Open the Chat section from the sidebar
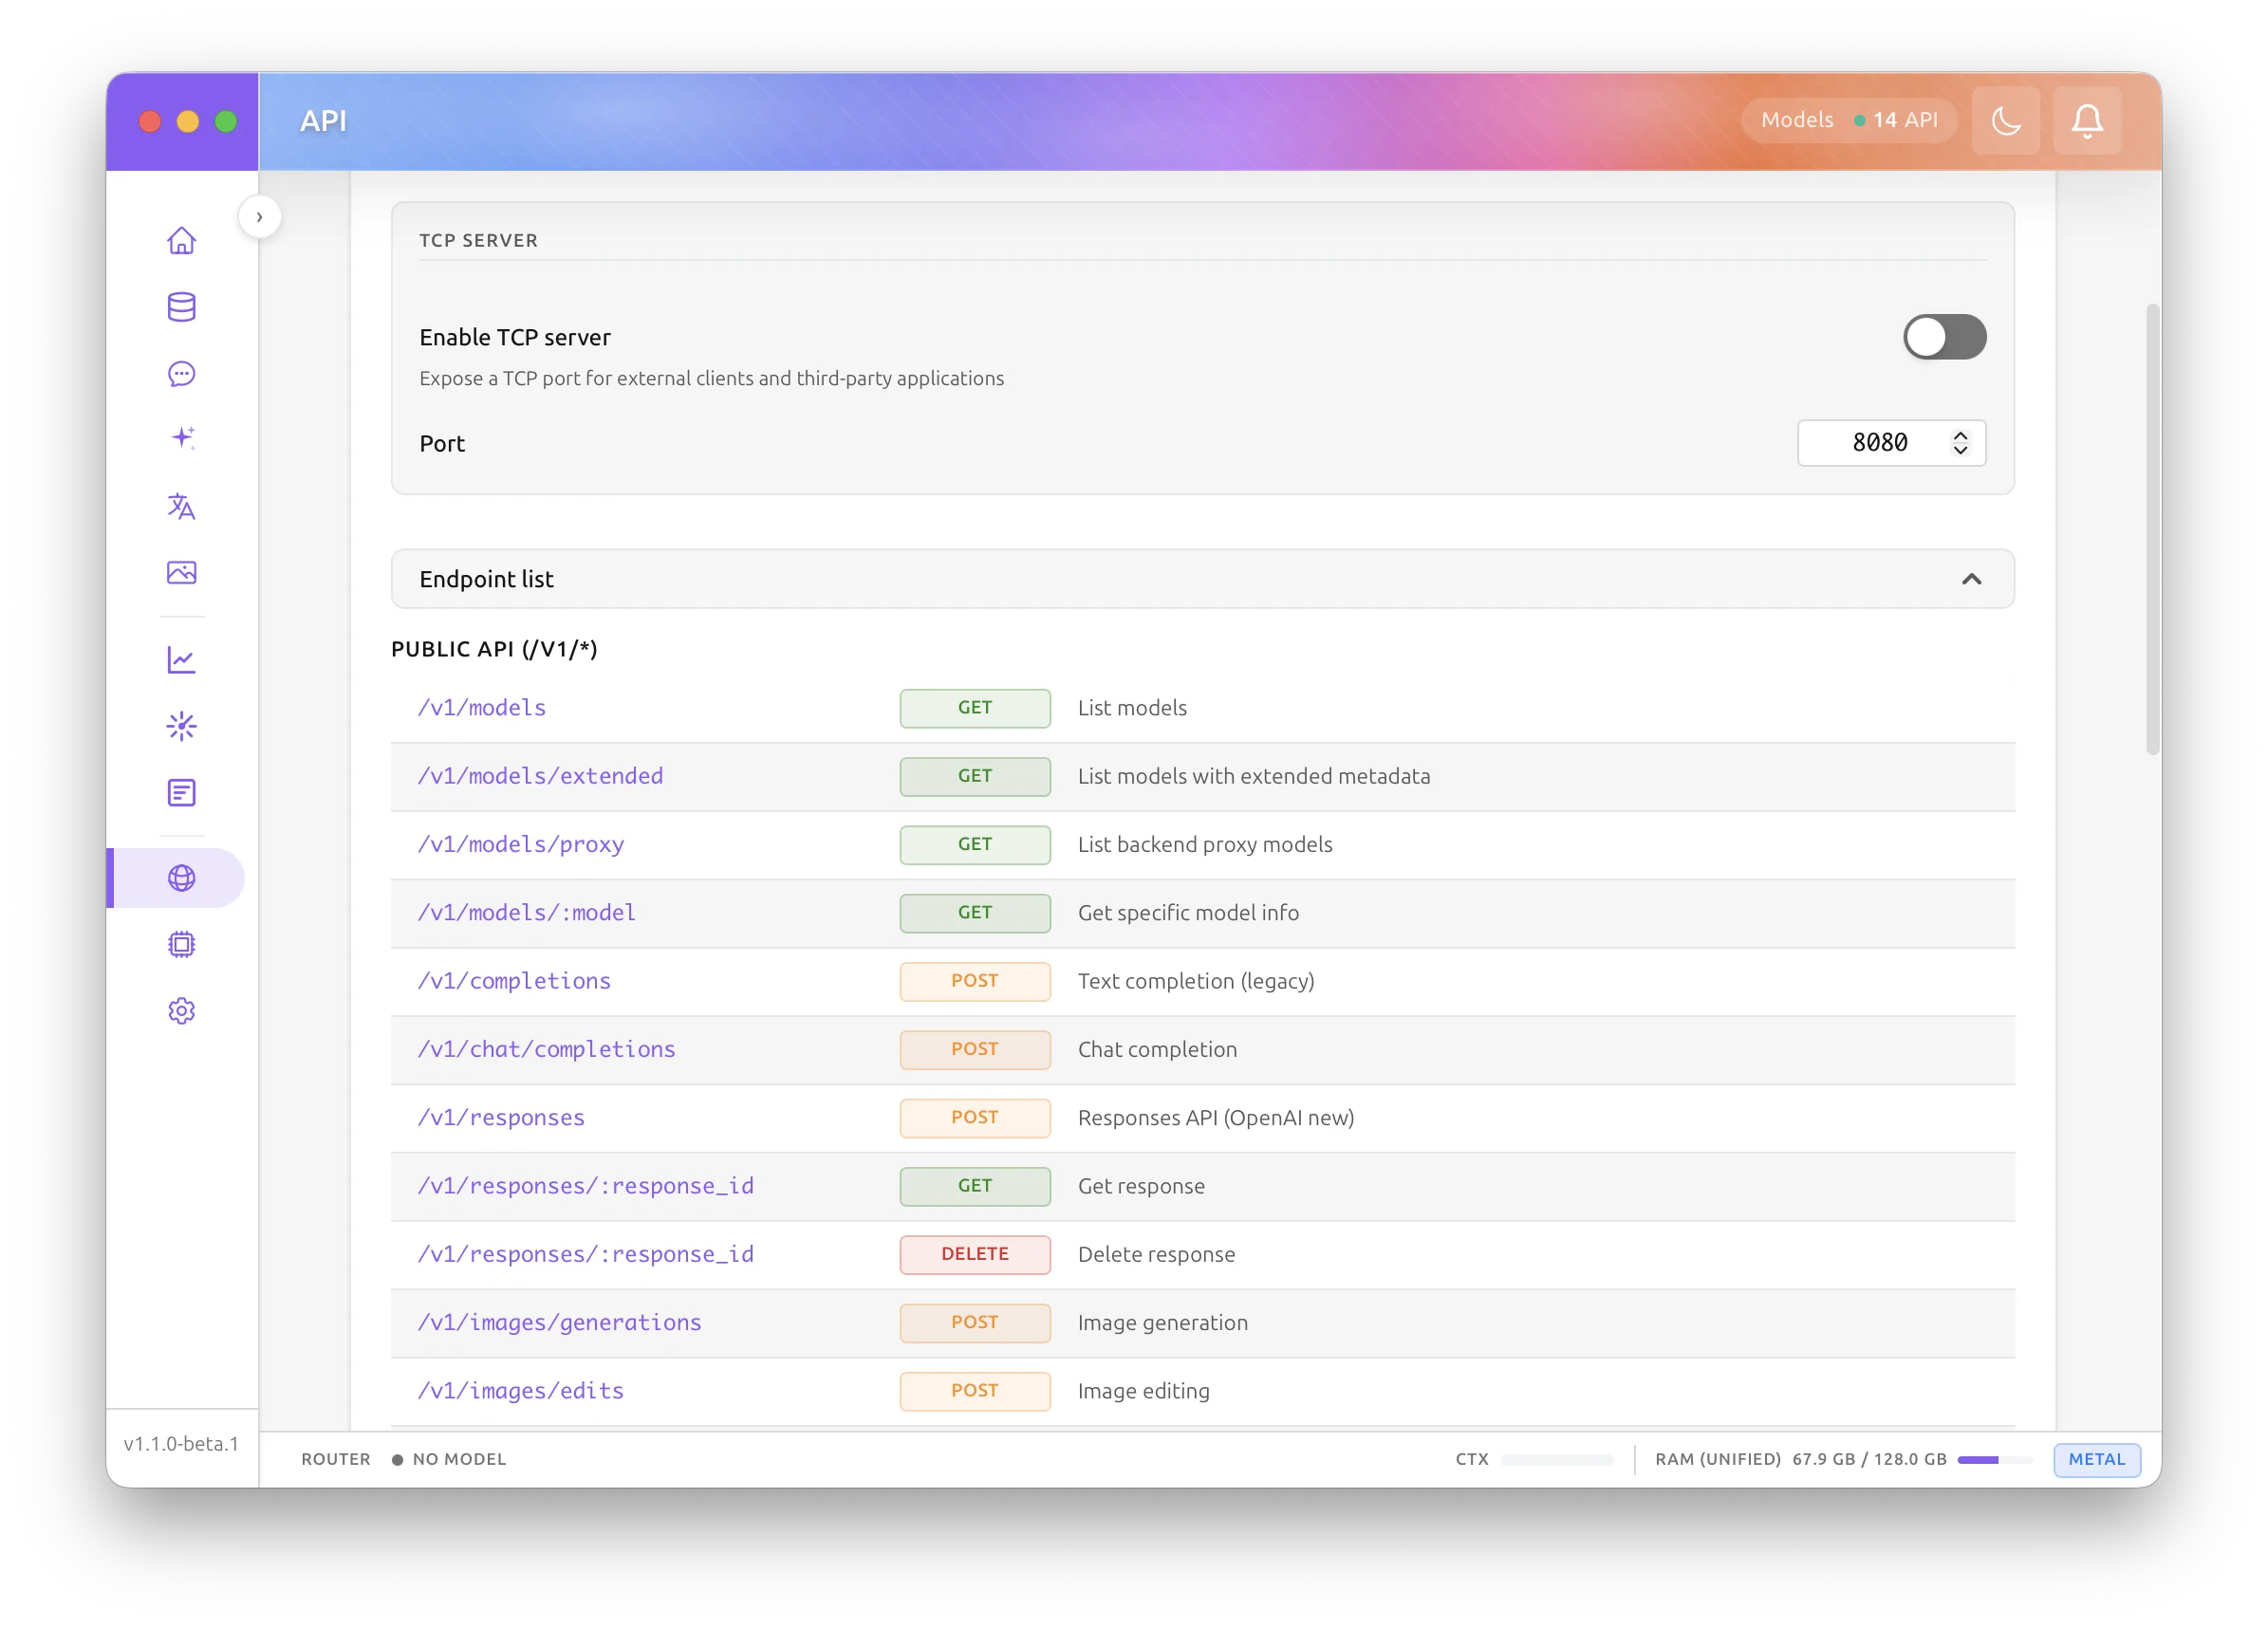2268x1628 pixels. point(181,374)
